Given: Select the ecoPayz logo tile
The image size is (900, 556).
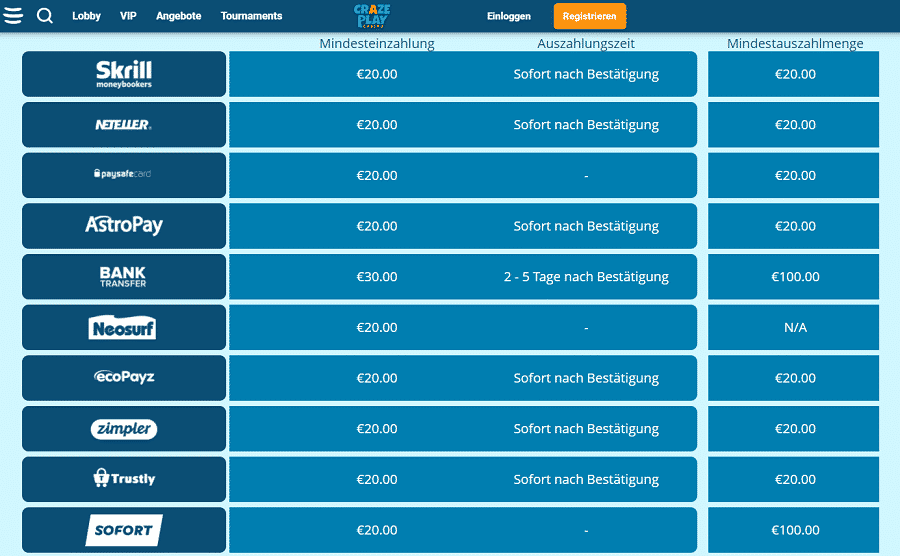Looking at the screenshot, I should pyautogui.click(x=124, y=378).
